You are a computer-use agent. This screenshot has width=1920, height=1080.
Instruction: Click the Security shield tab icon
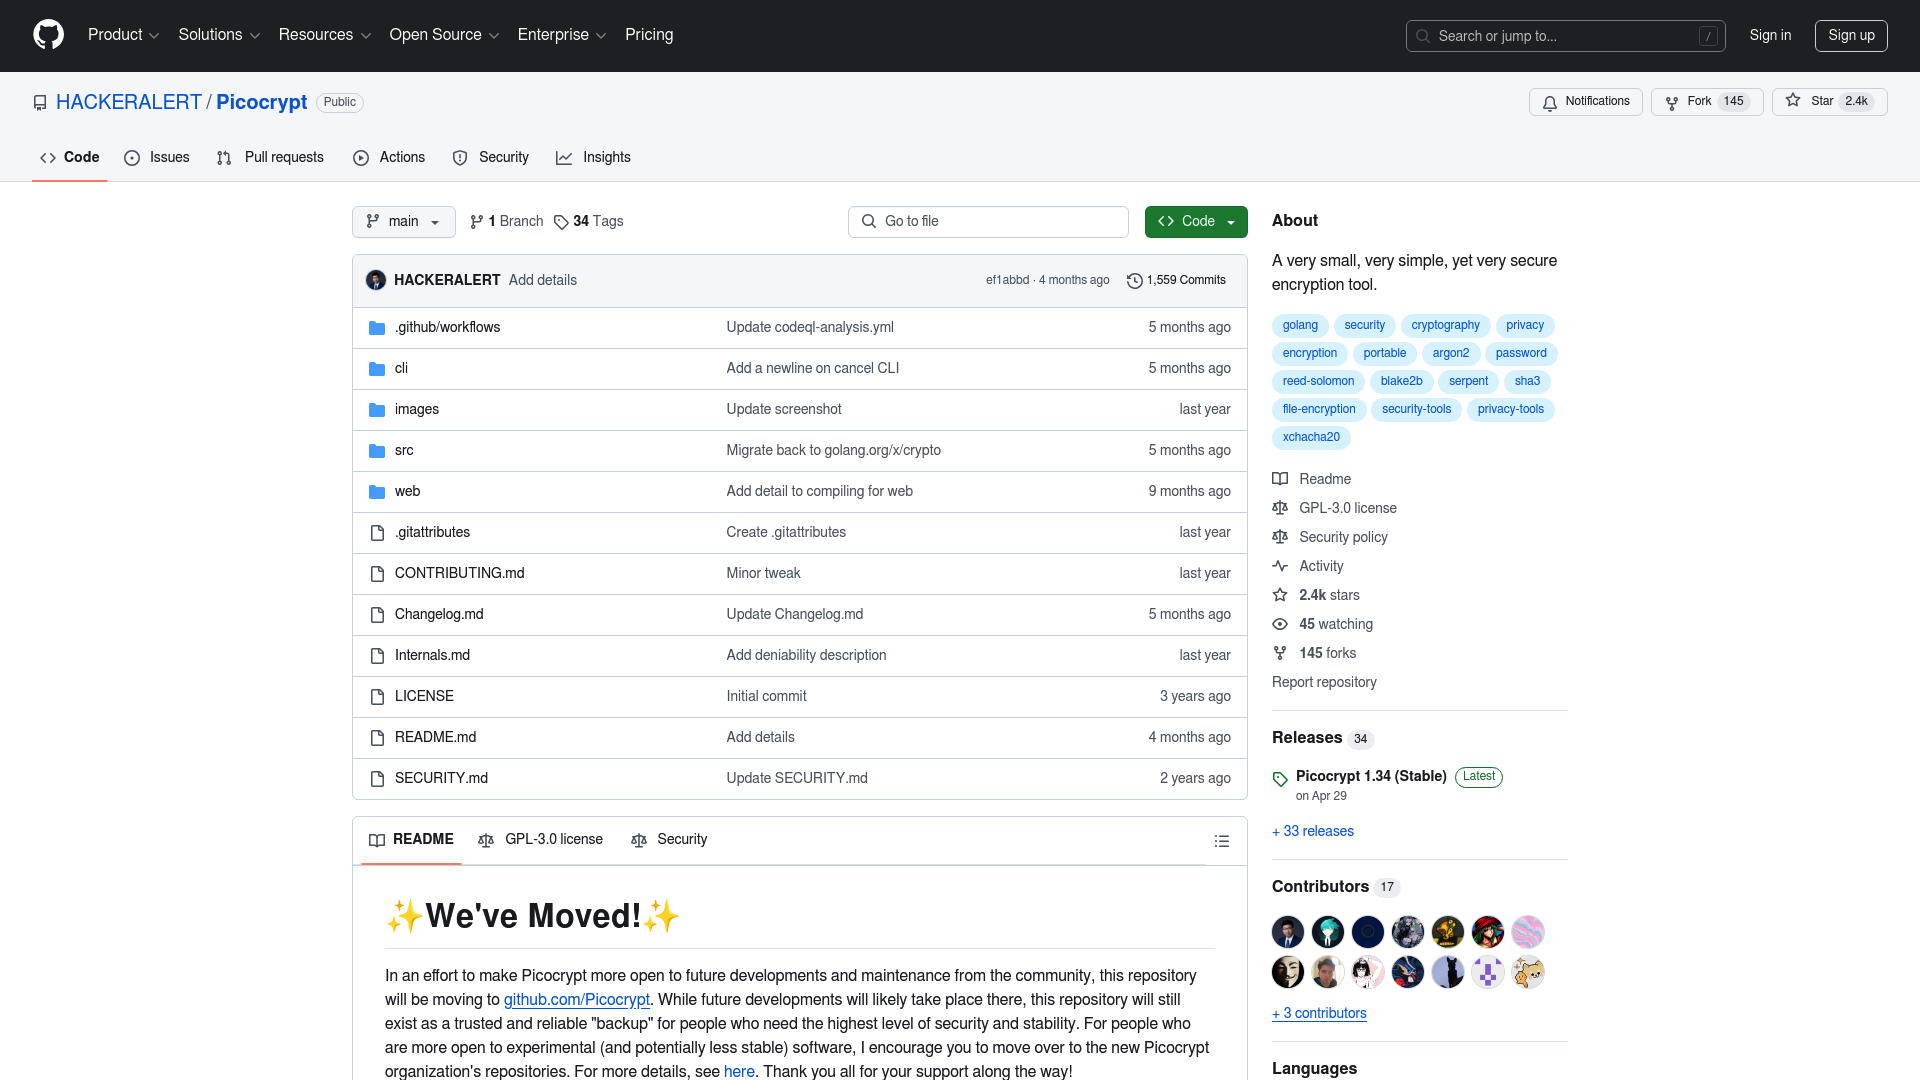pos(460,157)
